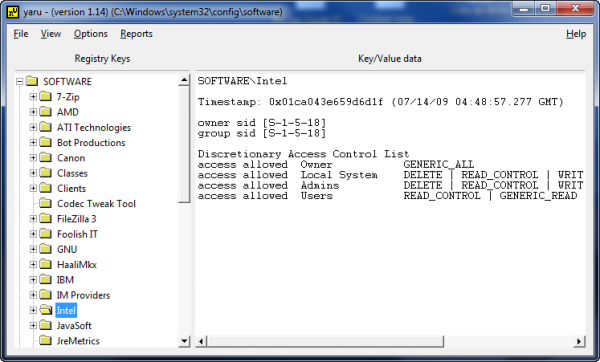Select the 7-Zip key
This screenshot has width=600, height=362.
[x=68, y=97]
